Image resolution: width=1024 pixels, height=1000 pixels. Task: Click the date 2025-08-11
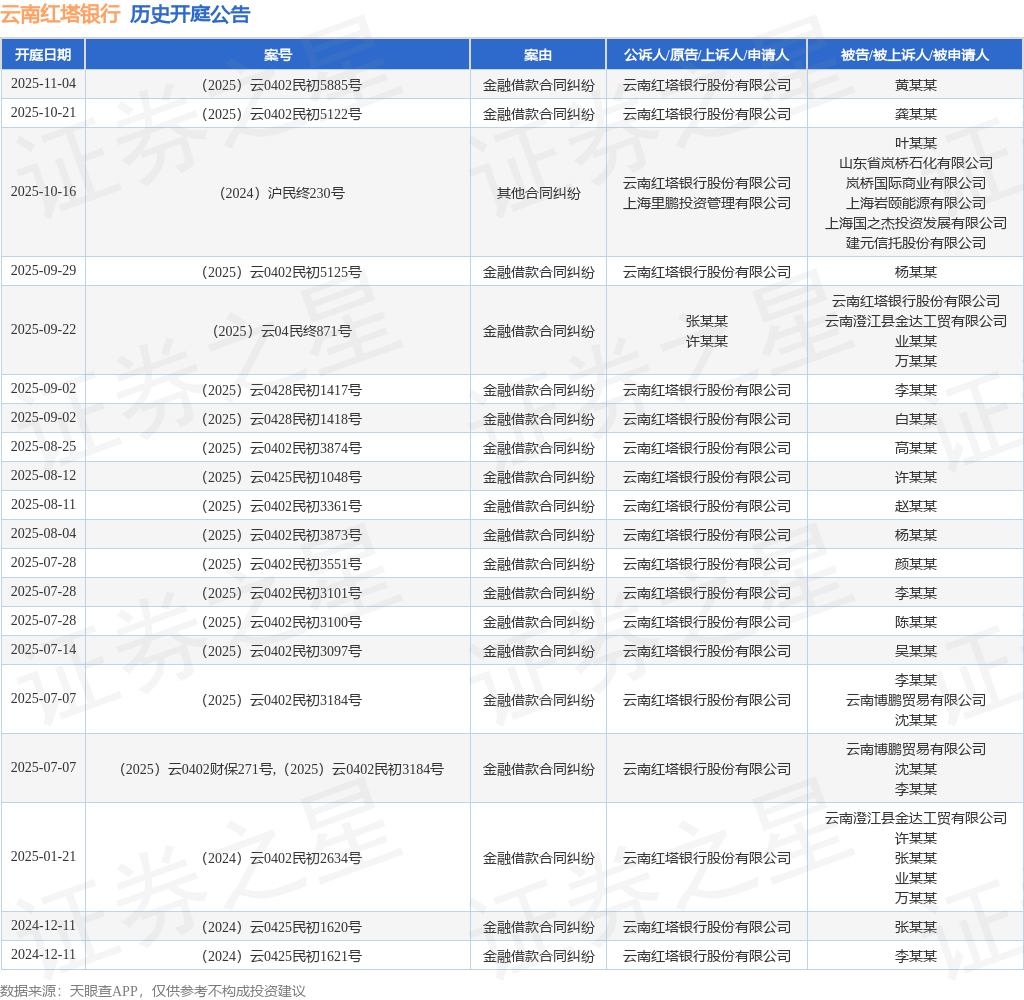click(x=43, y=504)
